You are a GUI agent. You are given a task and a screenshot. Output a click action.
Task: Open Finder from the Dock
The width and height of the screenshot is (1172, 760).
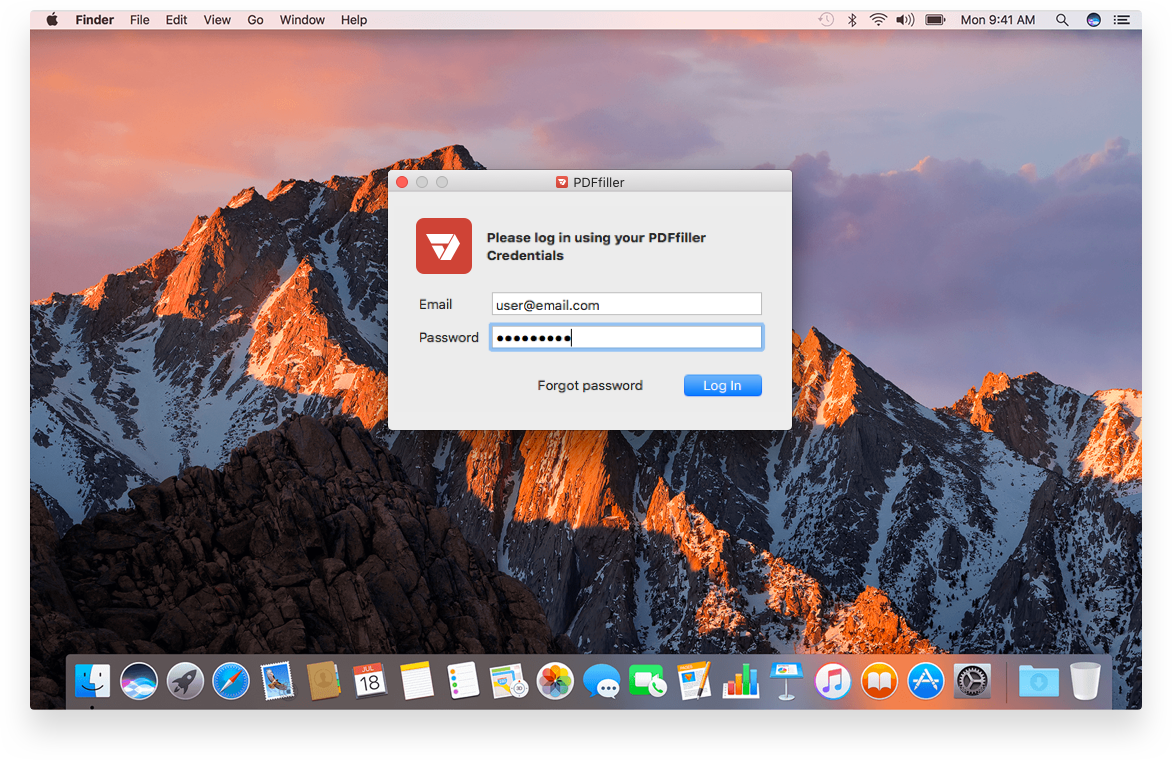[93, 682]
